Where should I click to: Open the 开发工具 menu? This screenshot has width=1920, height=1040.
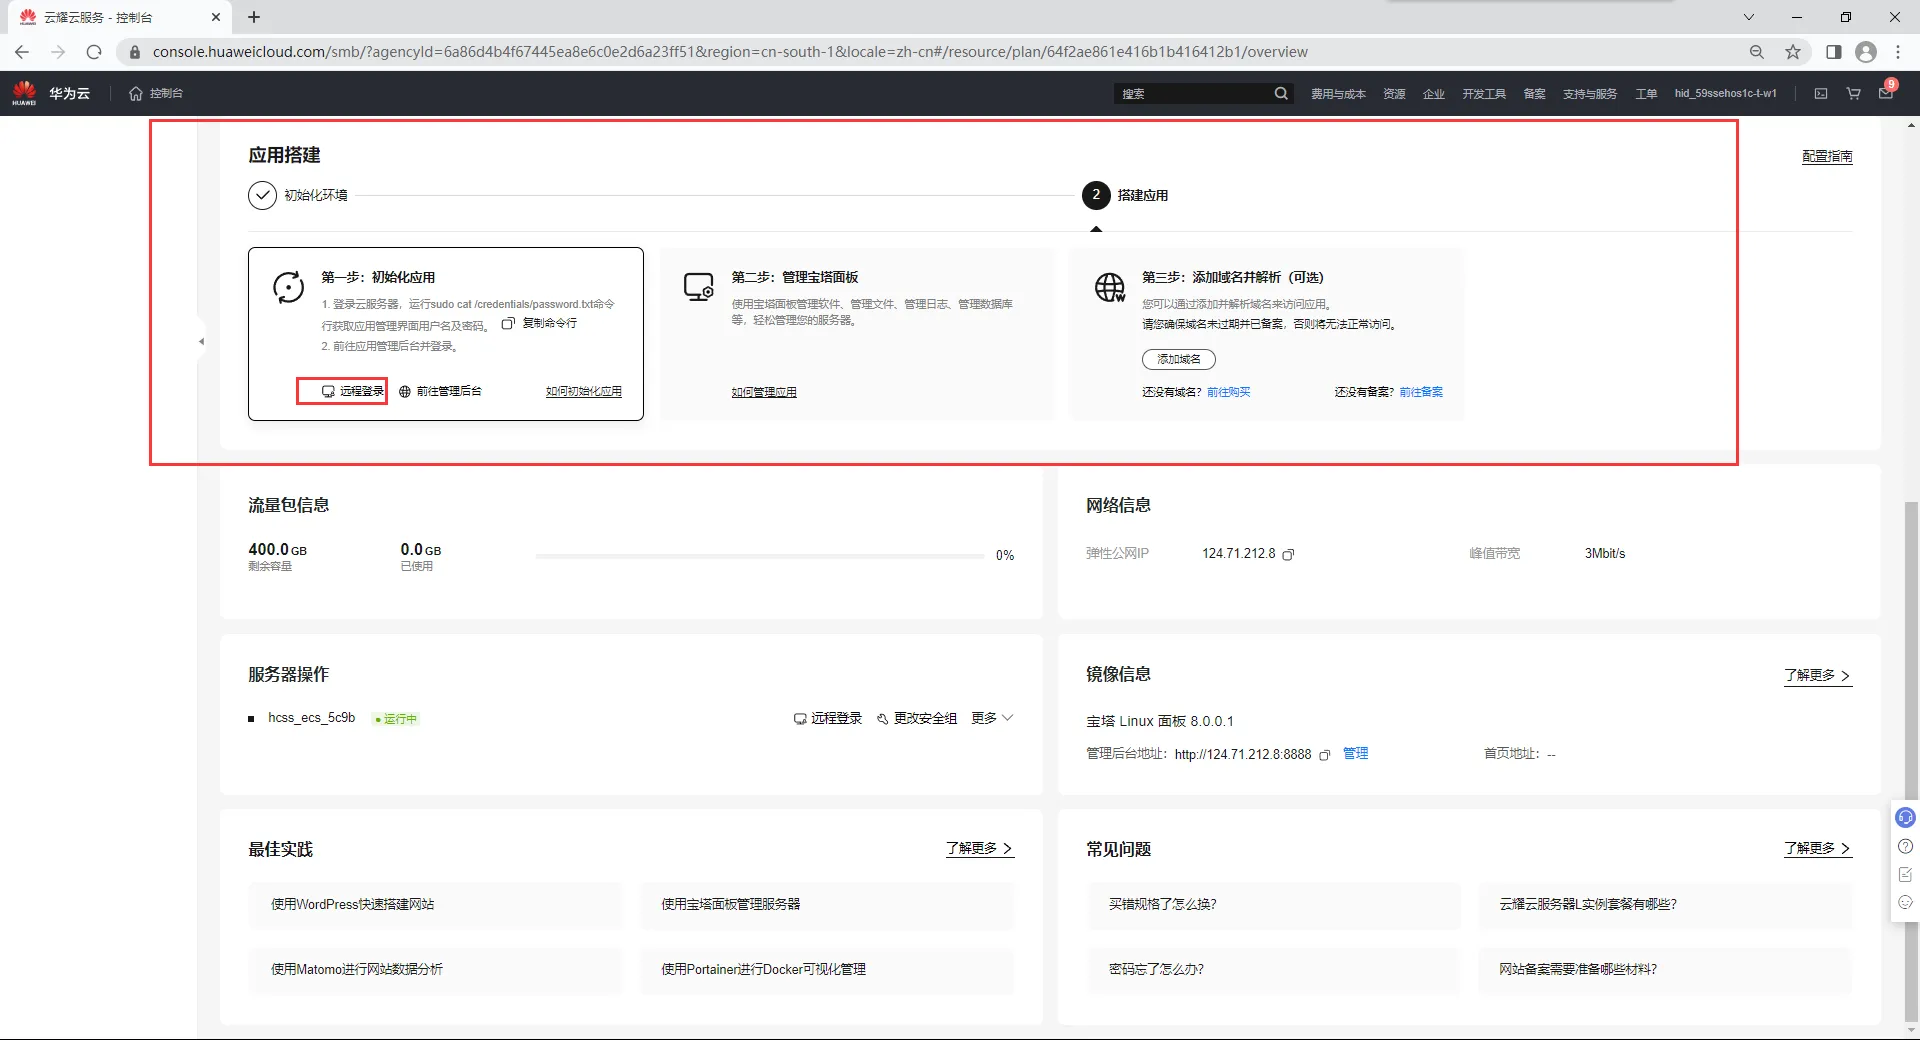(x=1484, y=94)
